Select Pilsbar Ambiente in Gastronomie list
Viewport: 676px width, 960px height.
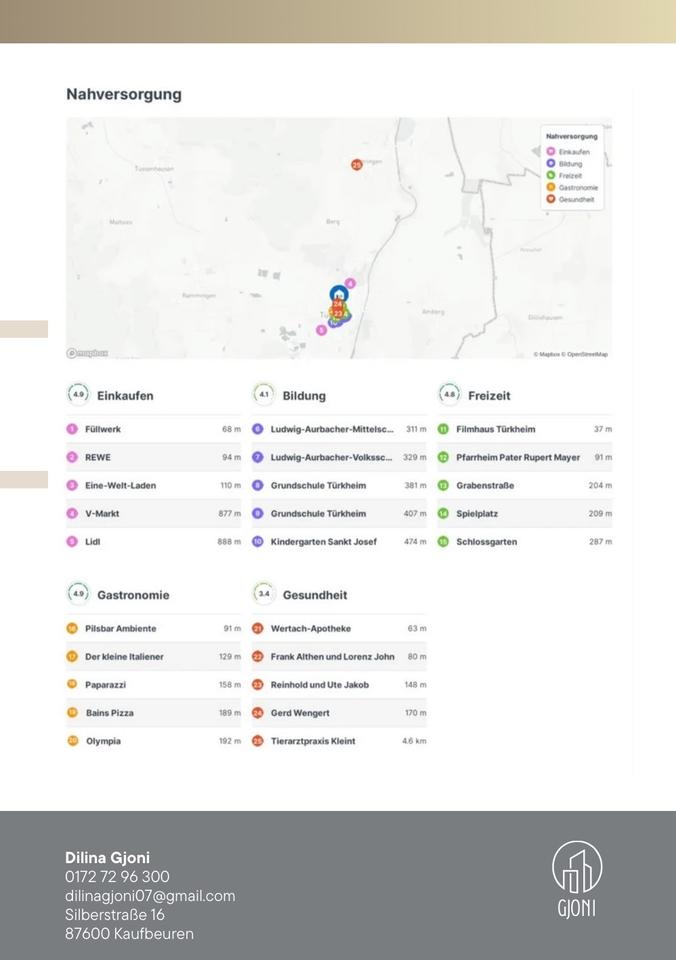[120, 629]
